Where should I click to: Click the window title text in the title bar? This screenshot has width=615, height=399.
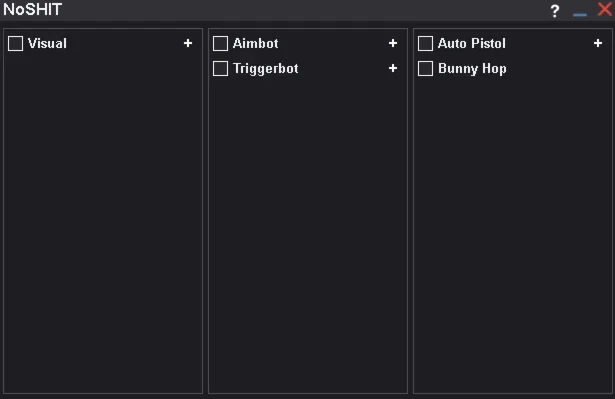click(33, 9)
